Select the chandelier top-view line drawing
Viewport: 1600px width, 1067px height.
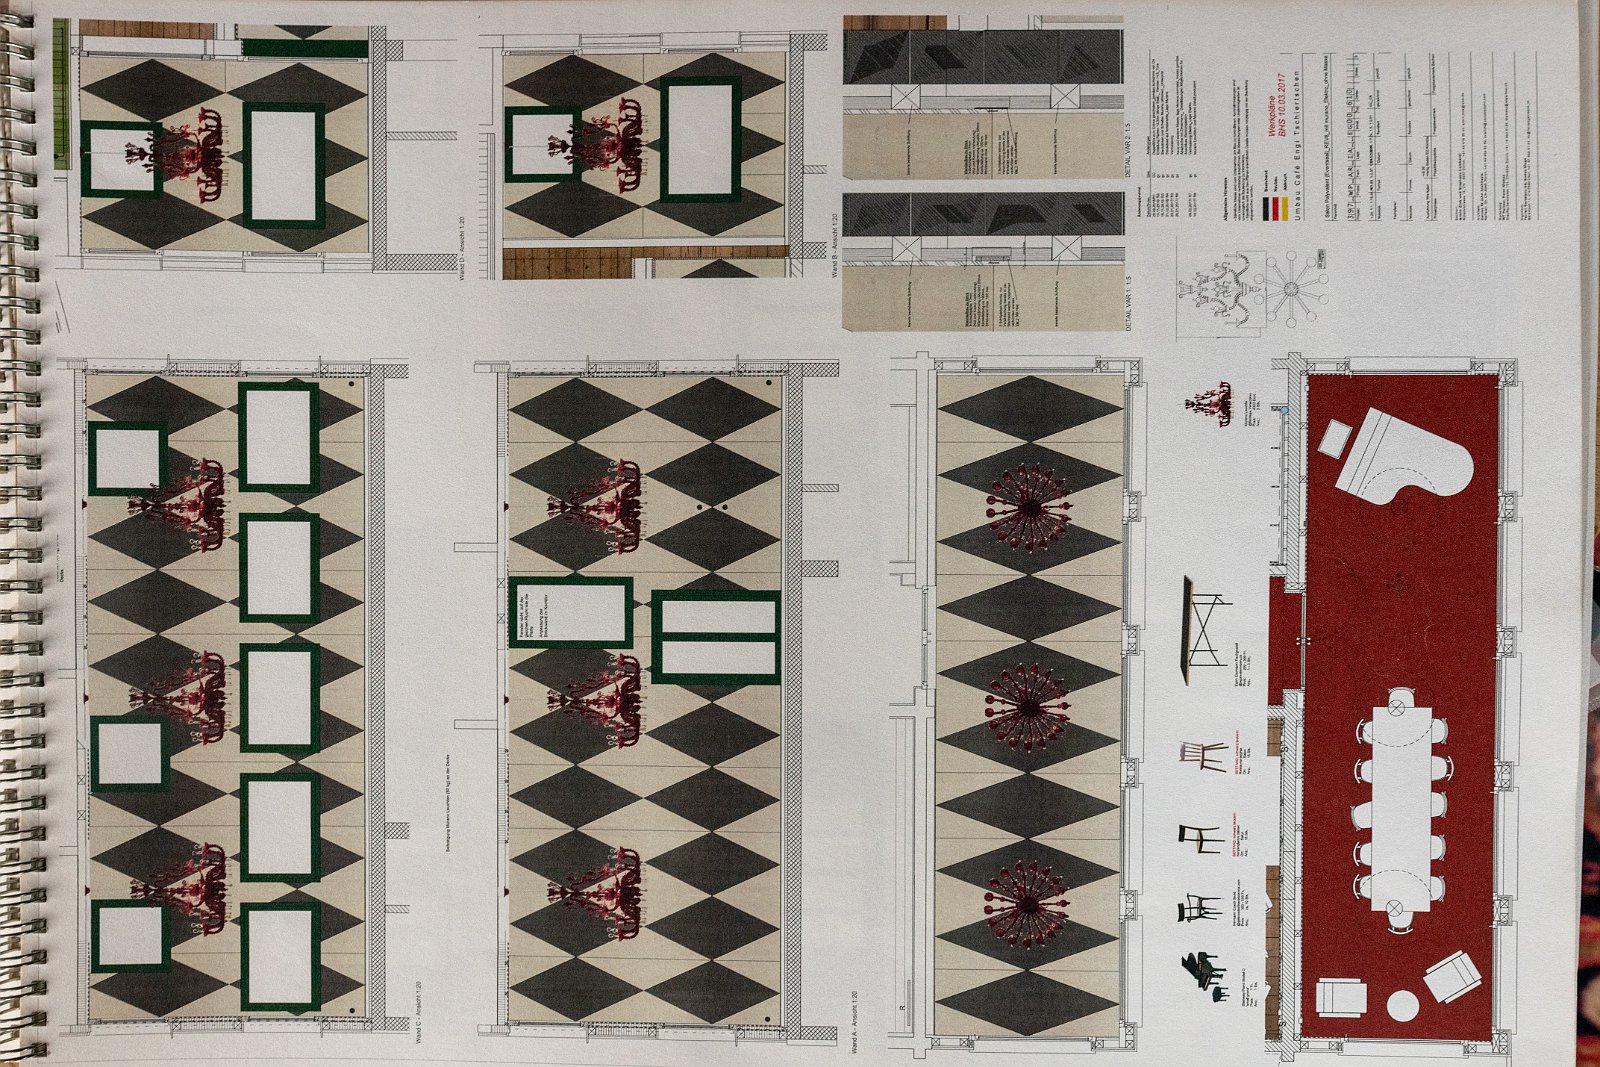click(x=1292, y=288)
